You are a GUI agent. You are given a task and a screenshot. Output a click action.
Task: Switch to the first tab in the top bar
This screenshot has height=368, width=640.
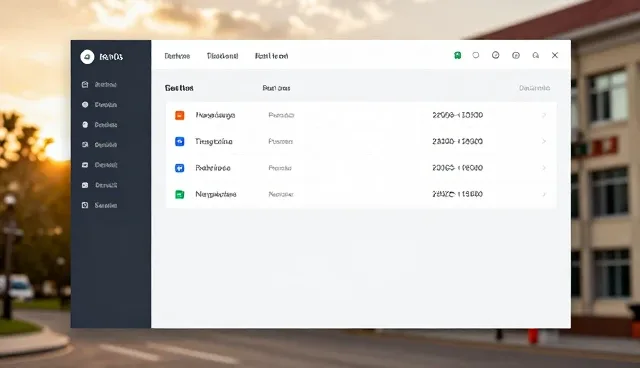coord(177,56)
